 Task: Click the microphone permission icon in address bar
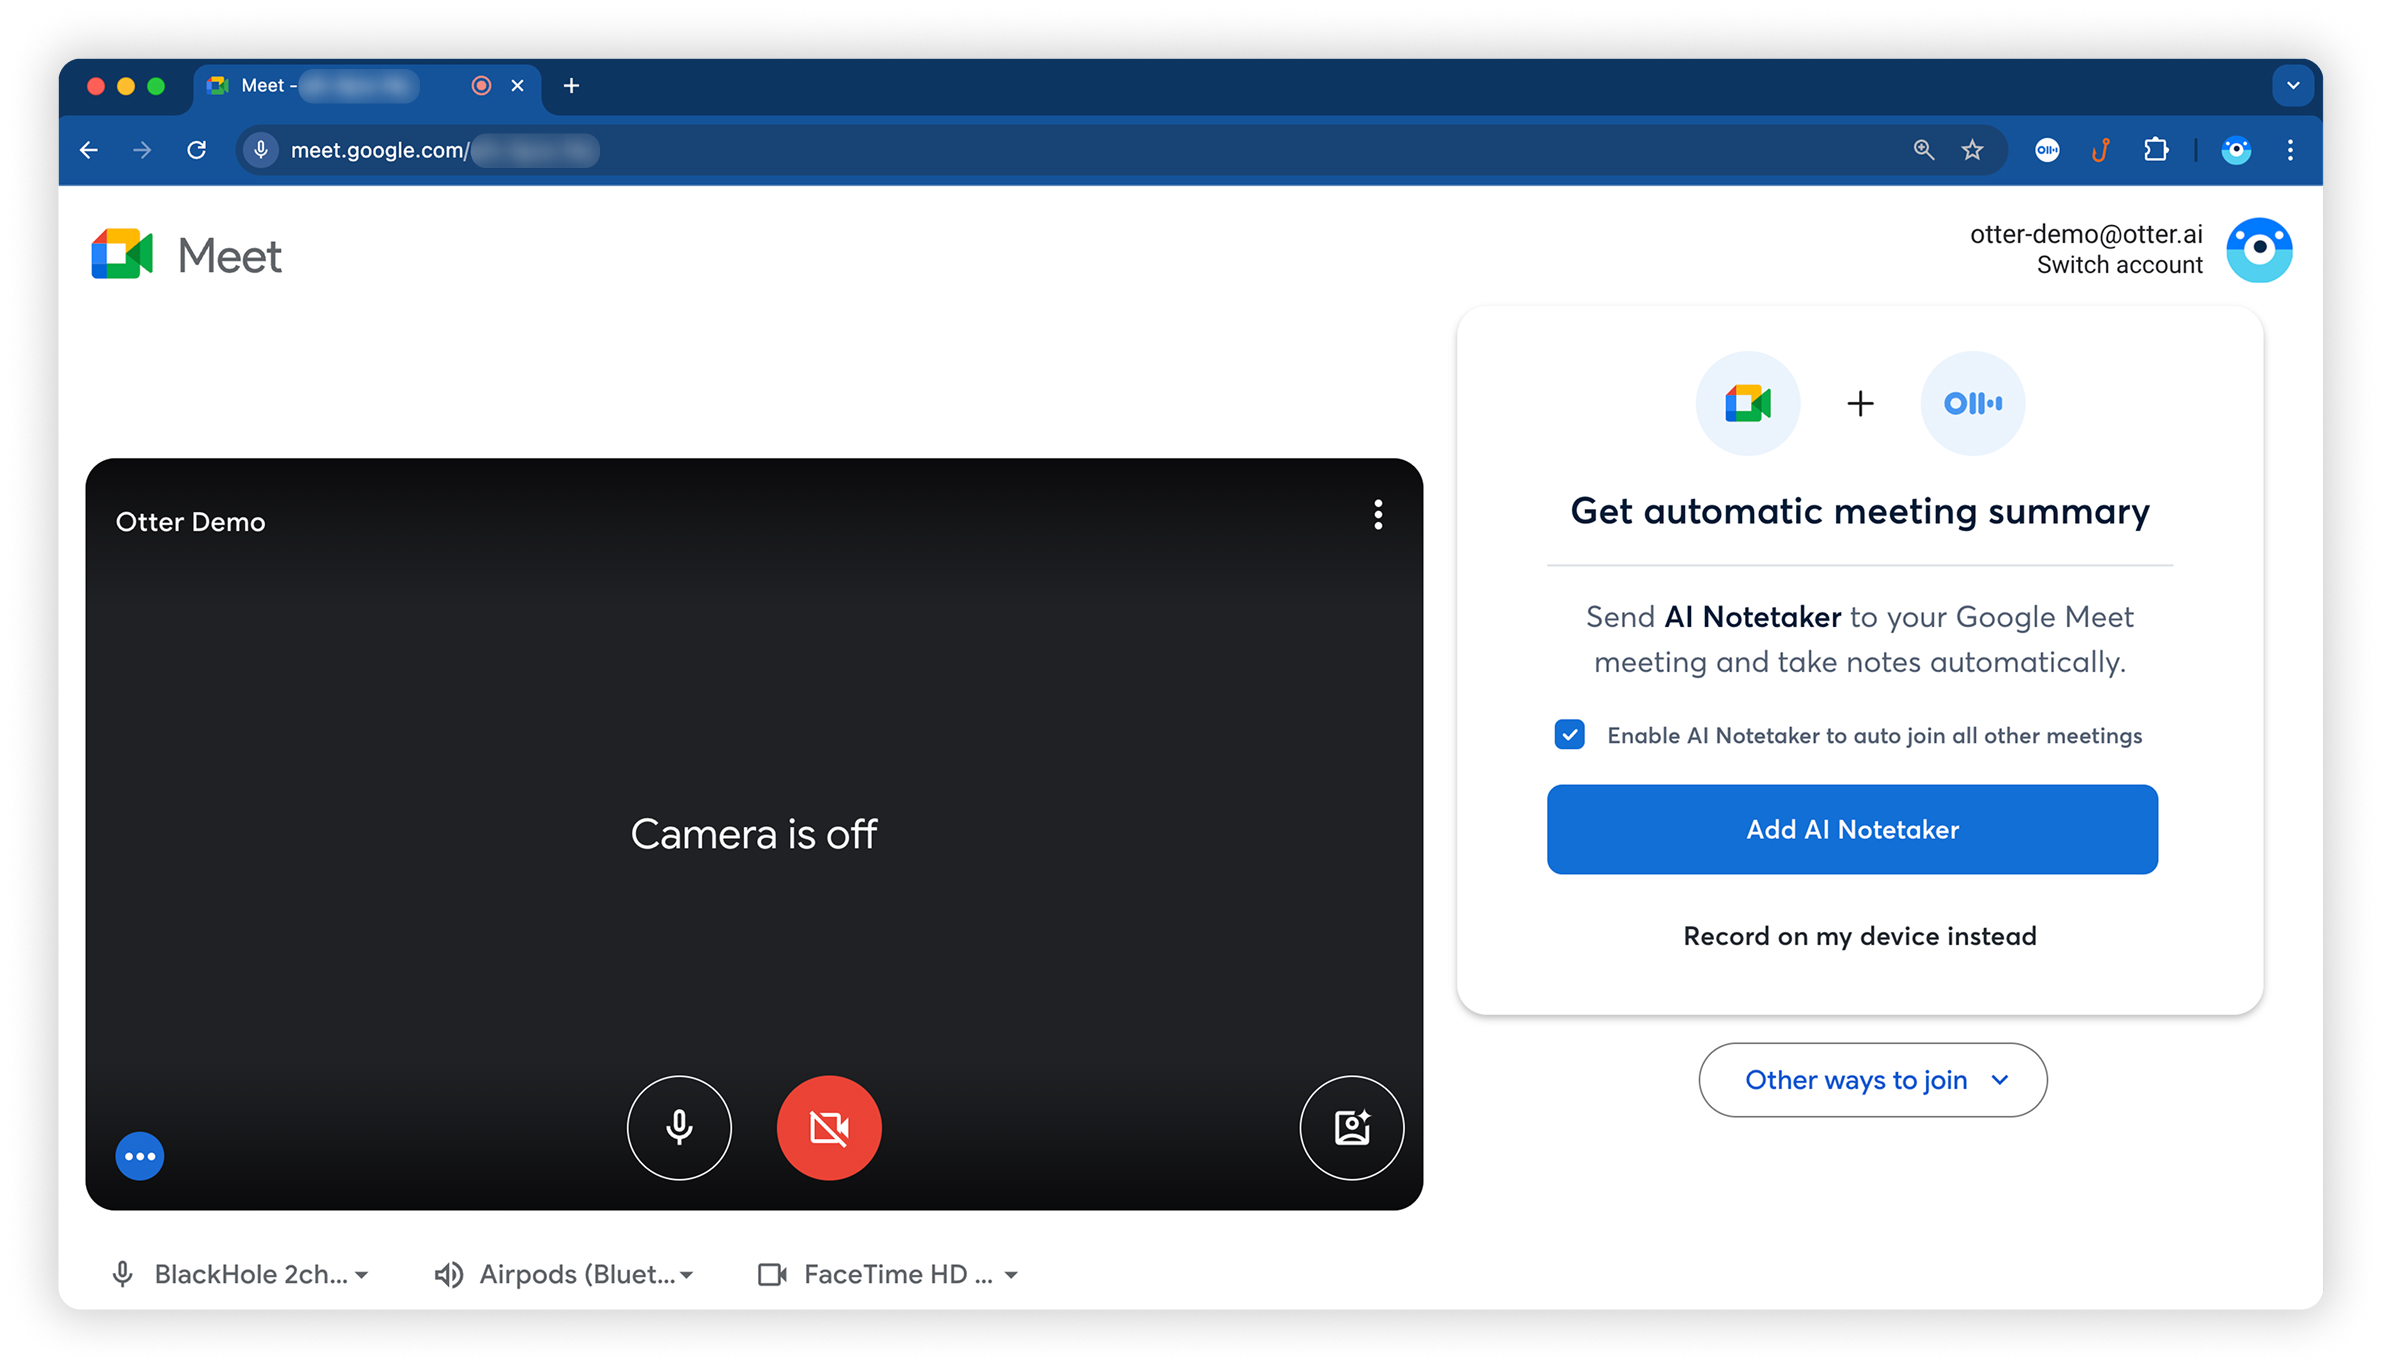point(261,150)
